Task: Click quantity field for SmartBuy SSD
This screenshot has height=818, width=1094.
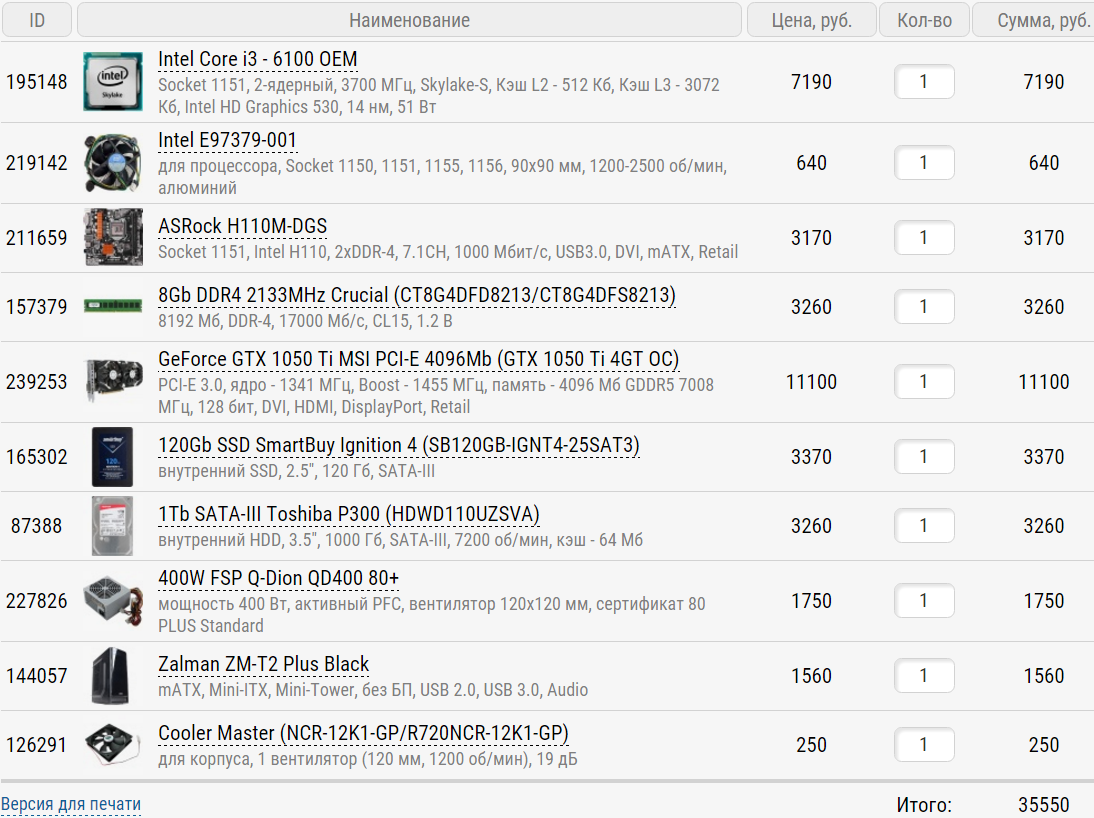Action: point(924,456)
